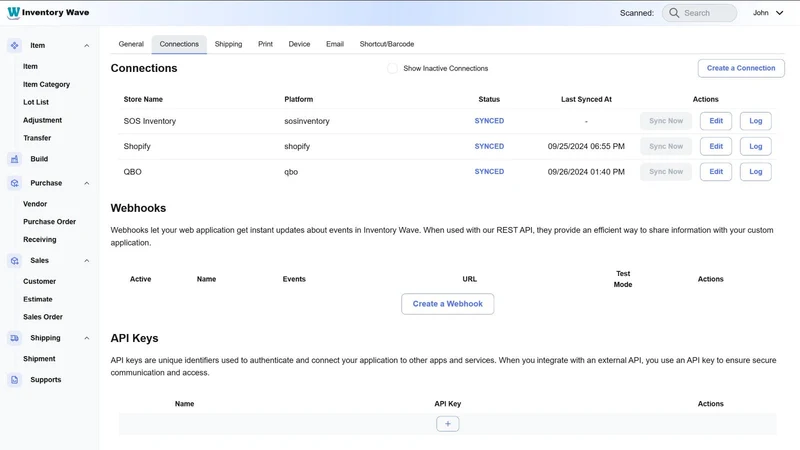Screen dimensions: 800x450
Task: Open Log for QBO connection
Action: tap(756, 171)
